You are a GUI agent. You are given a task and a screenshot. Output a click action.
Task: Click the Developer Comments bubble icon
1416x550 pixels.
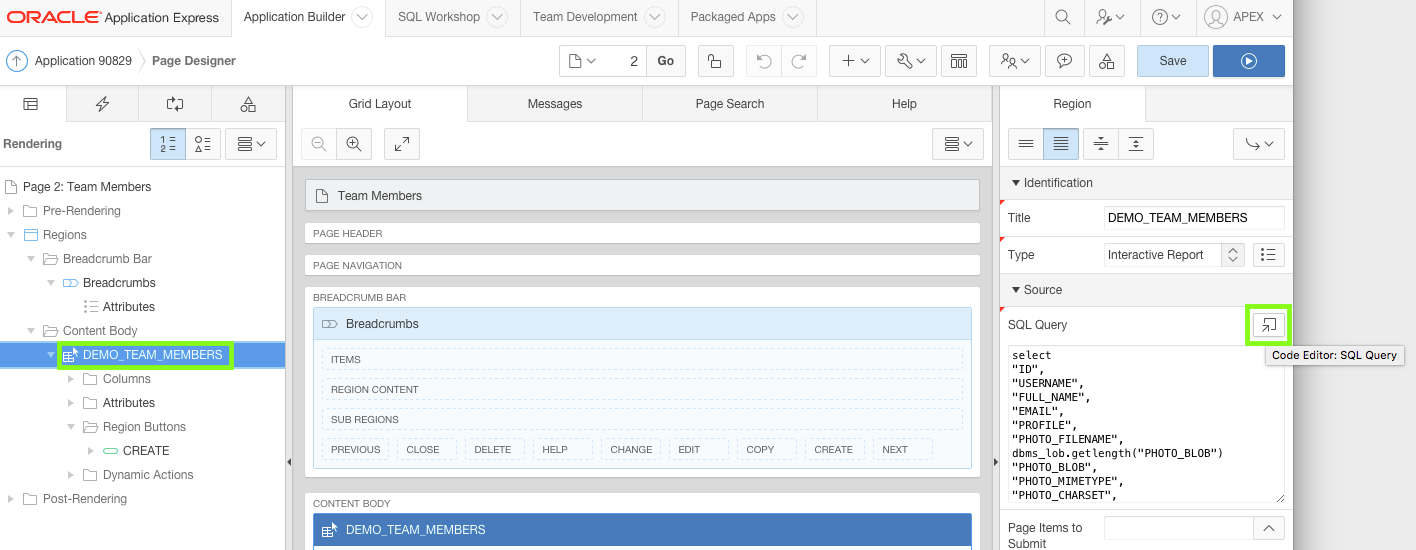tap(1065, 61)
